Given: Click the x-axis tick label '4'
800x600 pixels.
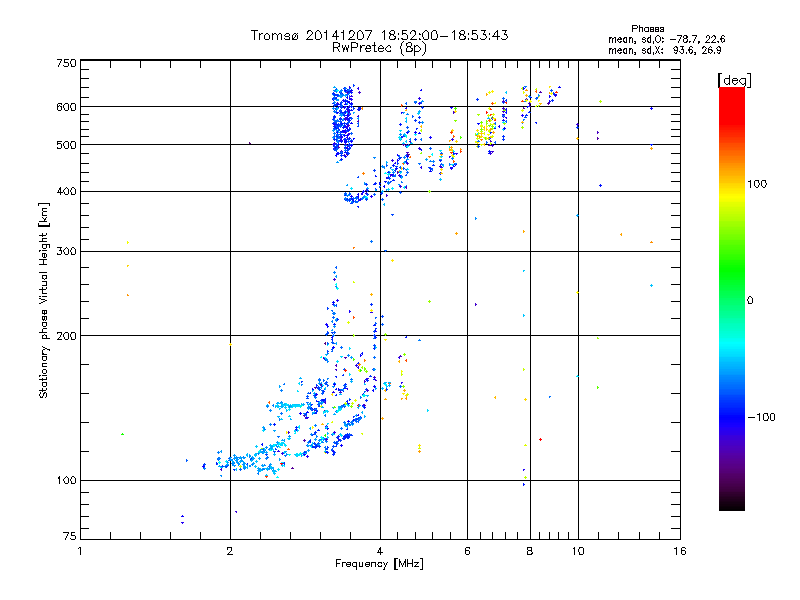Looking at the screenshot, I should click(x=380, y=551).
